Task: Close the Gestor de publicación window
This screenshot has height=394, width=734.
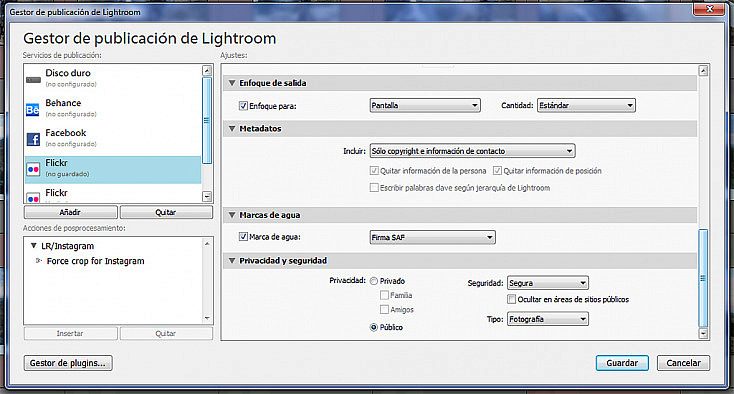Action: coord(710,9)
